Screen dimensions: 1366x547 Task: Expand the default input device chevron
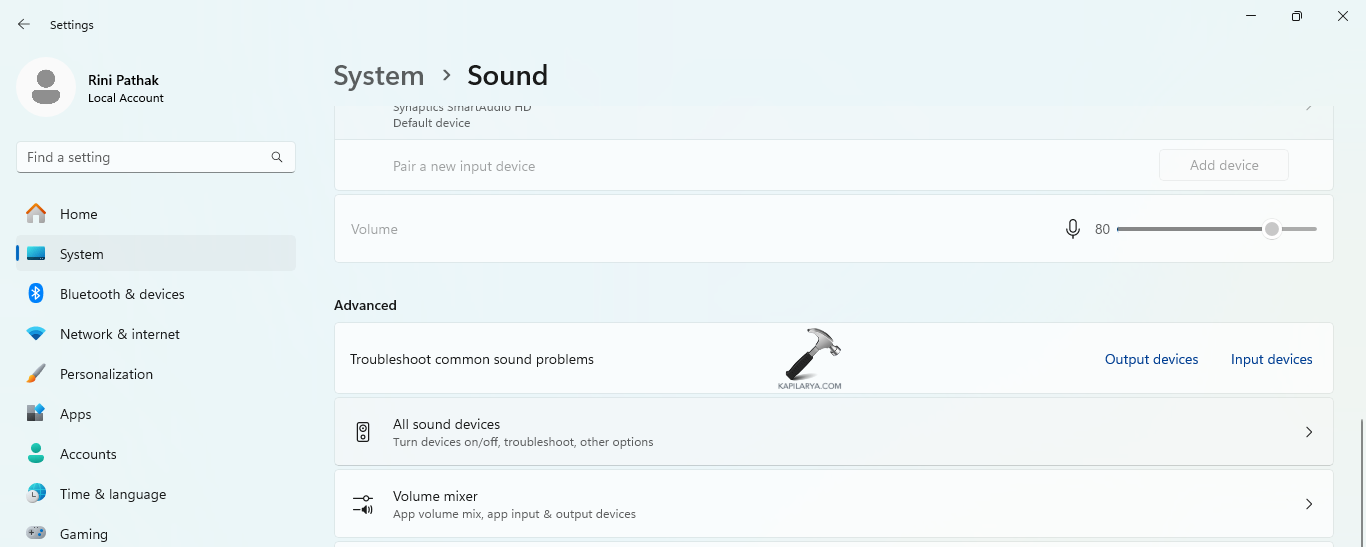tap(1309, 107)
